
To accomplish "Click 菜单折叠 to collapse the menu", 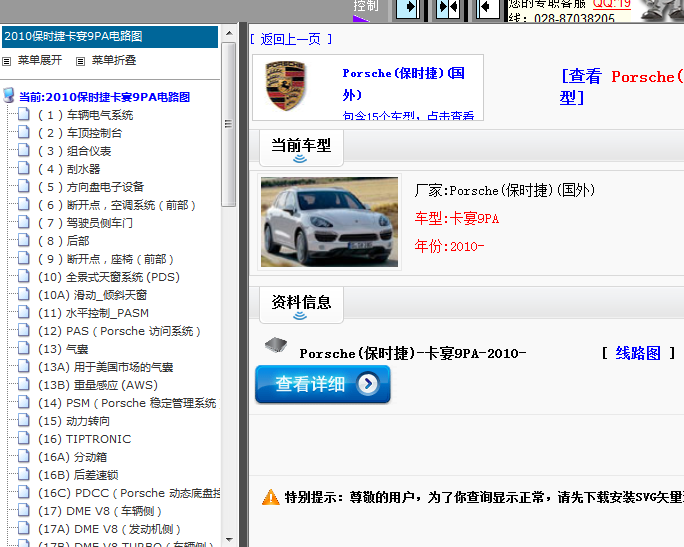I will [x=113, y=60].
